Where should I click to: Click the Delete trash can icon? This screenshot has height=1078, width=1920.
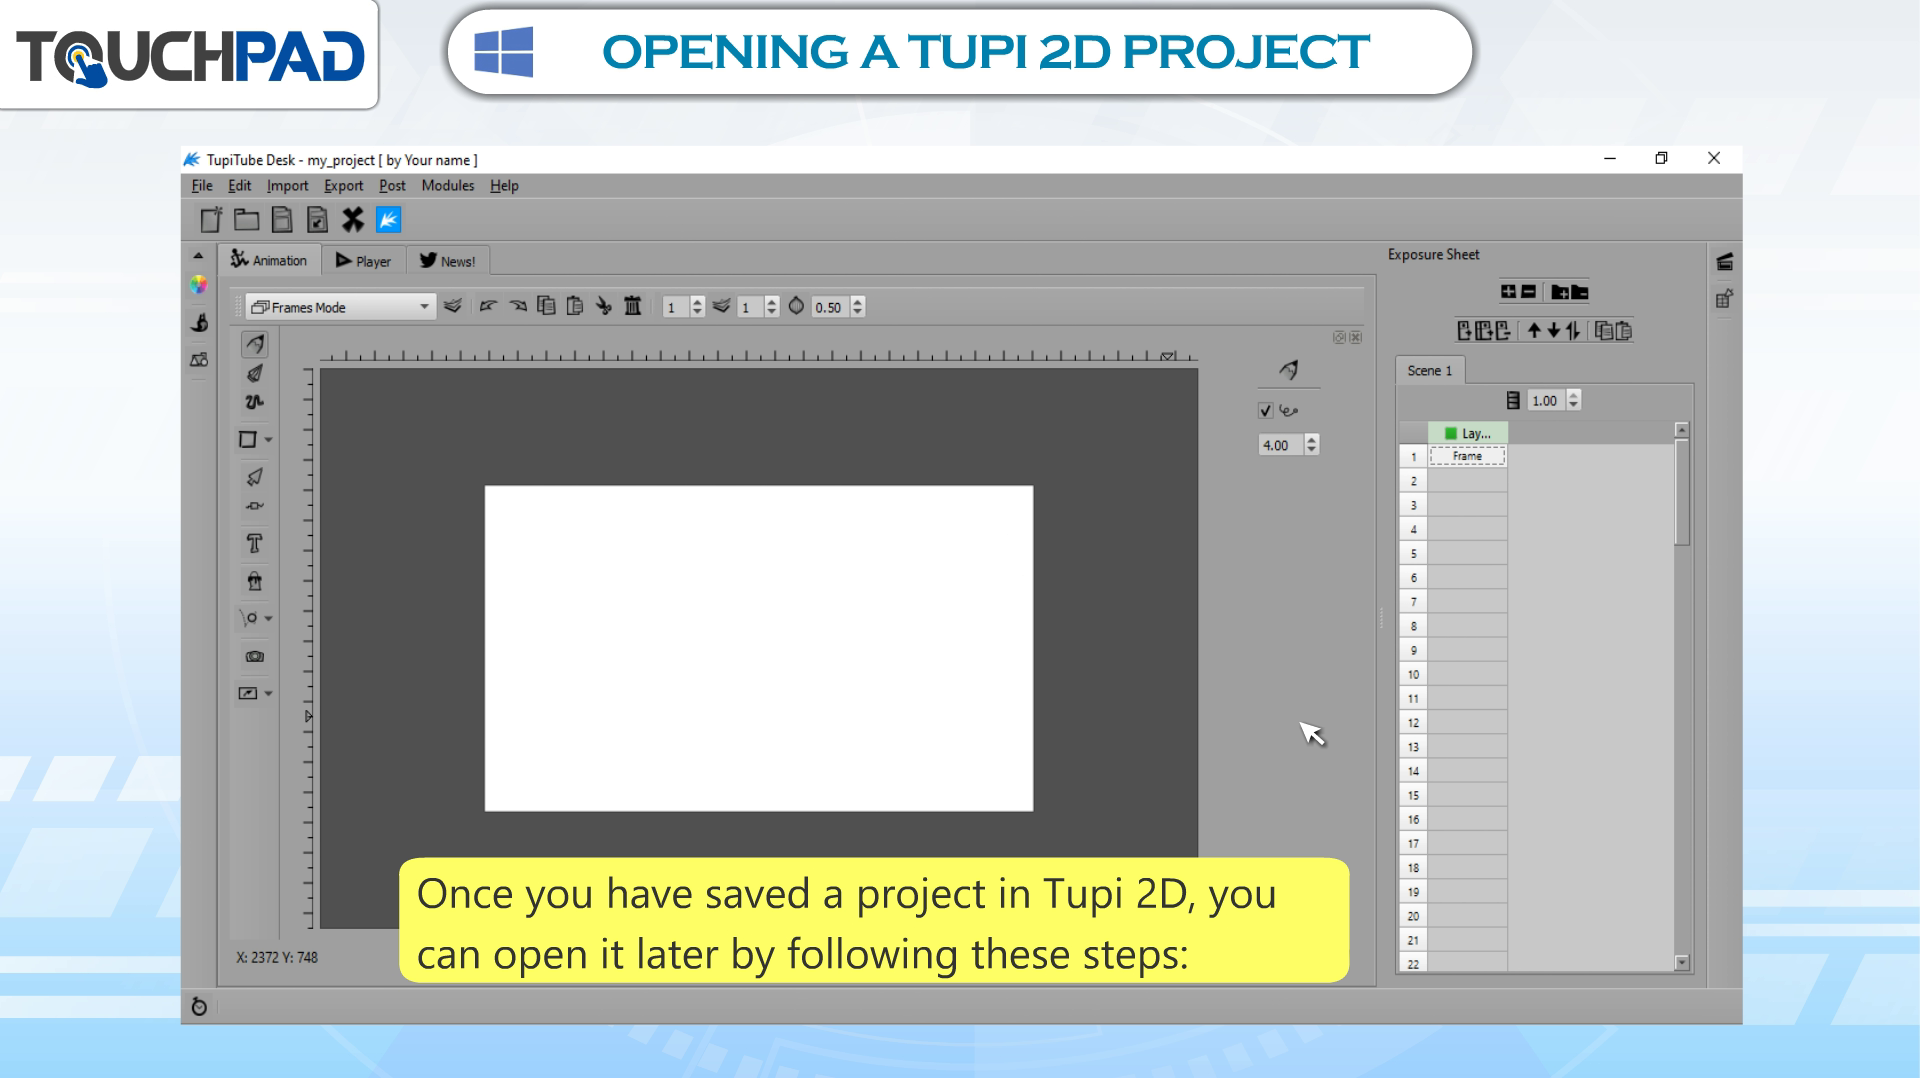click(x=633, y=306)
